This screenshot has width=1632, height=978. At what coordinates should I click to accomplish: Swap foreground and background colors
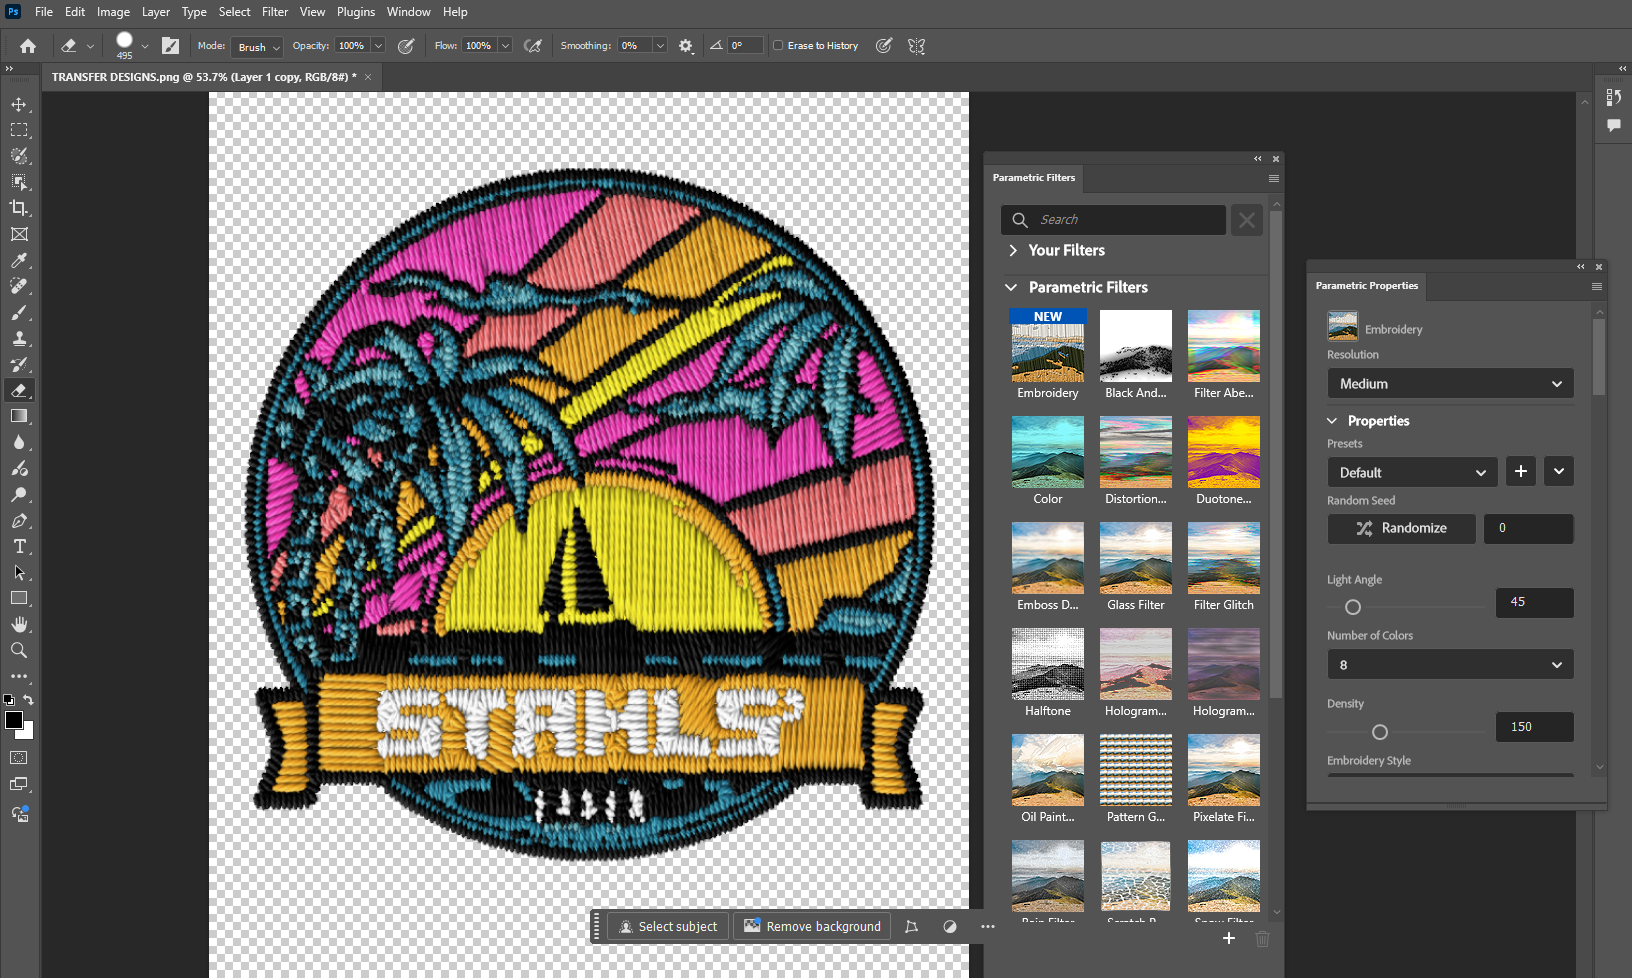click(29, 700)
